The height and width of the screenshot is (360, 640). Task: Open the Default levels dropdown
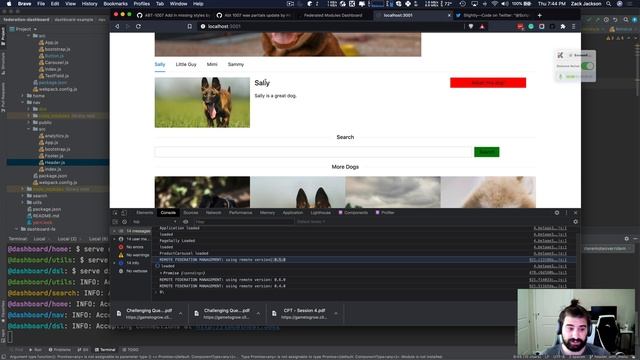[311, 222]
